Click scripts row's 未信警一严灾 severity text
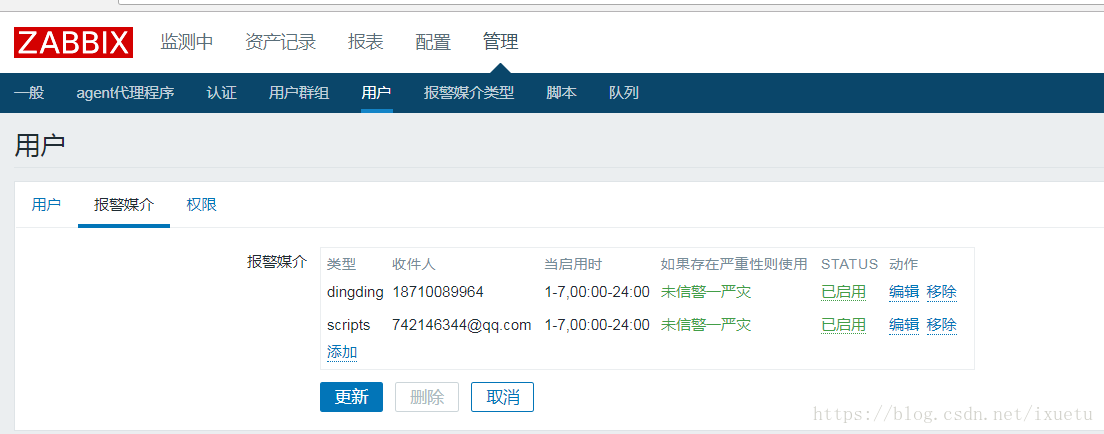The width and height of the screenshot is (1104, 434). (705, 325)
